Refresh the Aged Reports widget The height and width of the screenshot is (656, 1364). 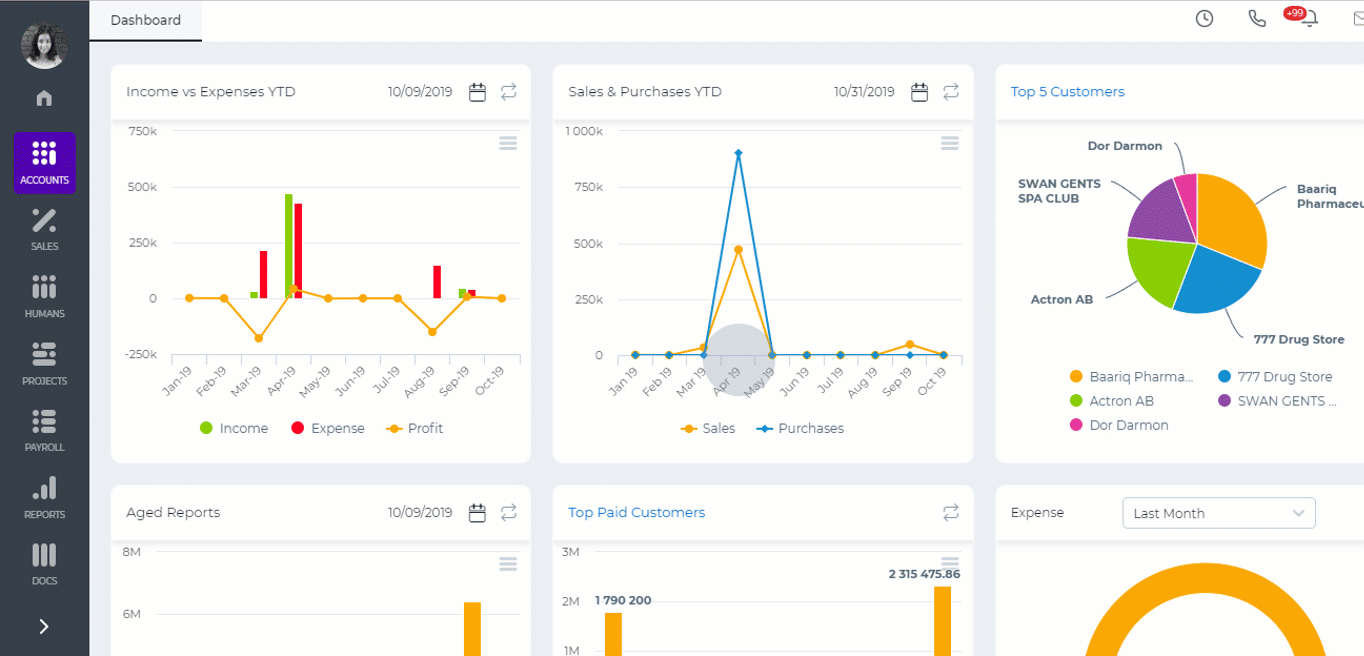tap(509, 513)
